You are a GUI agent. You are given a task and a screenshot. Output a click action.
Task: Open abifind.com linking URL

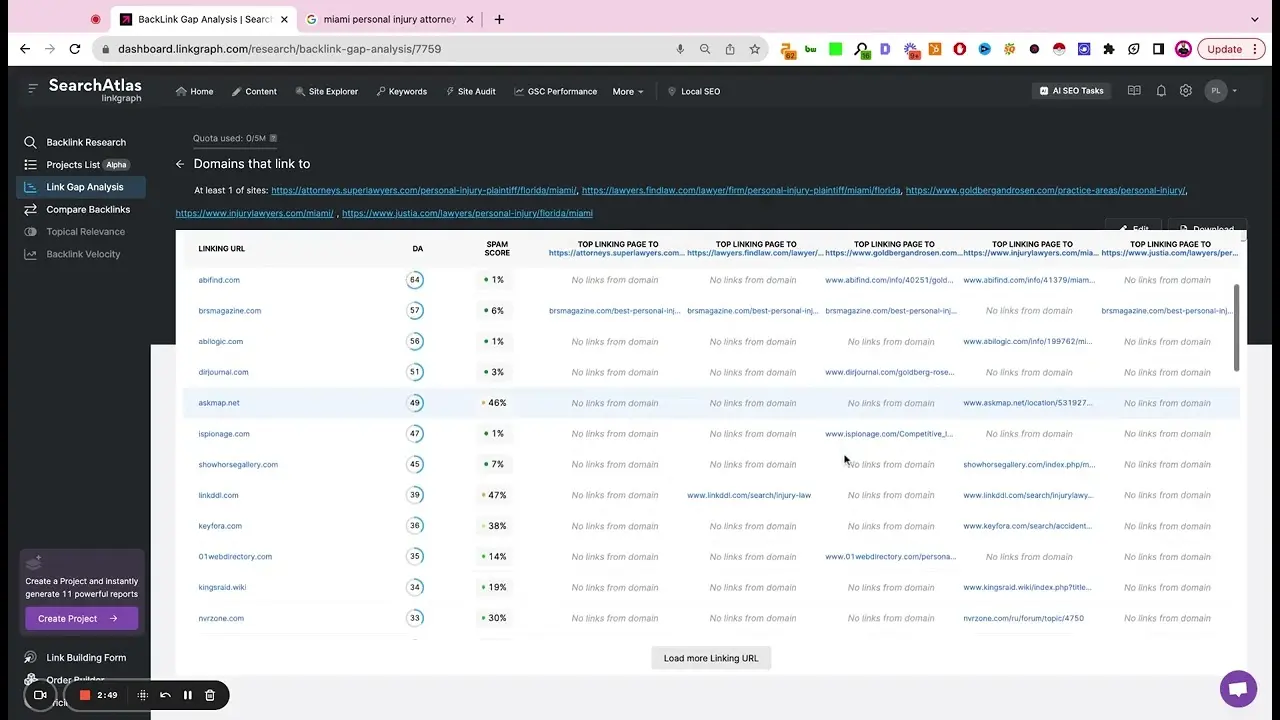219,280
